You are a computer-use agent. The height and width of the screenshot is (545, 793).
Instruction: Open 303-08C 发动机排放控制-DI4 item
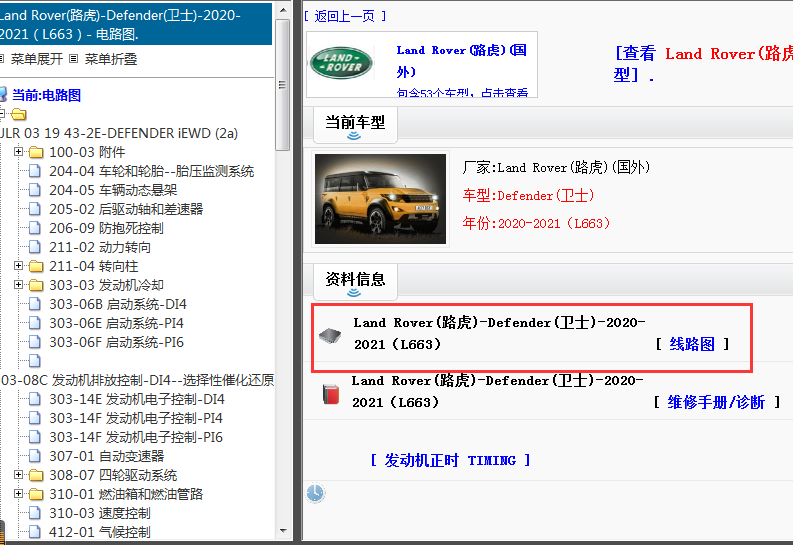click(137, 380)
